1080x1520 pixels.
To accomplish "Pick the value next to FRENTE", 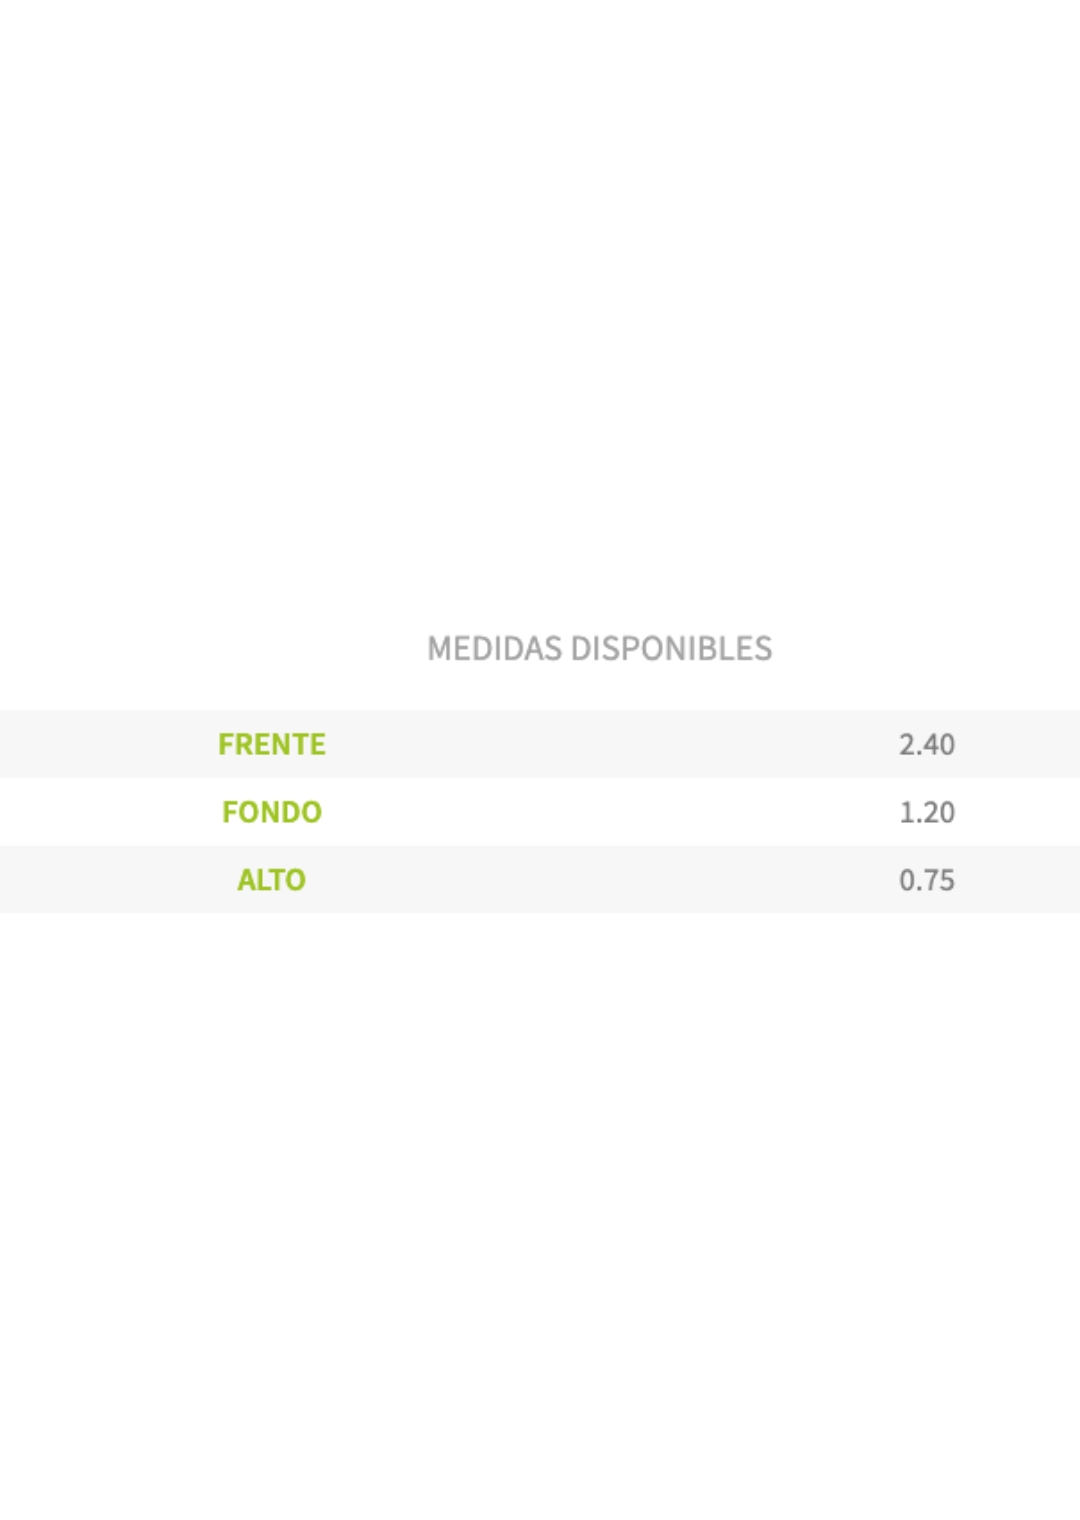I will (x=926, y=744).
